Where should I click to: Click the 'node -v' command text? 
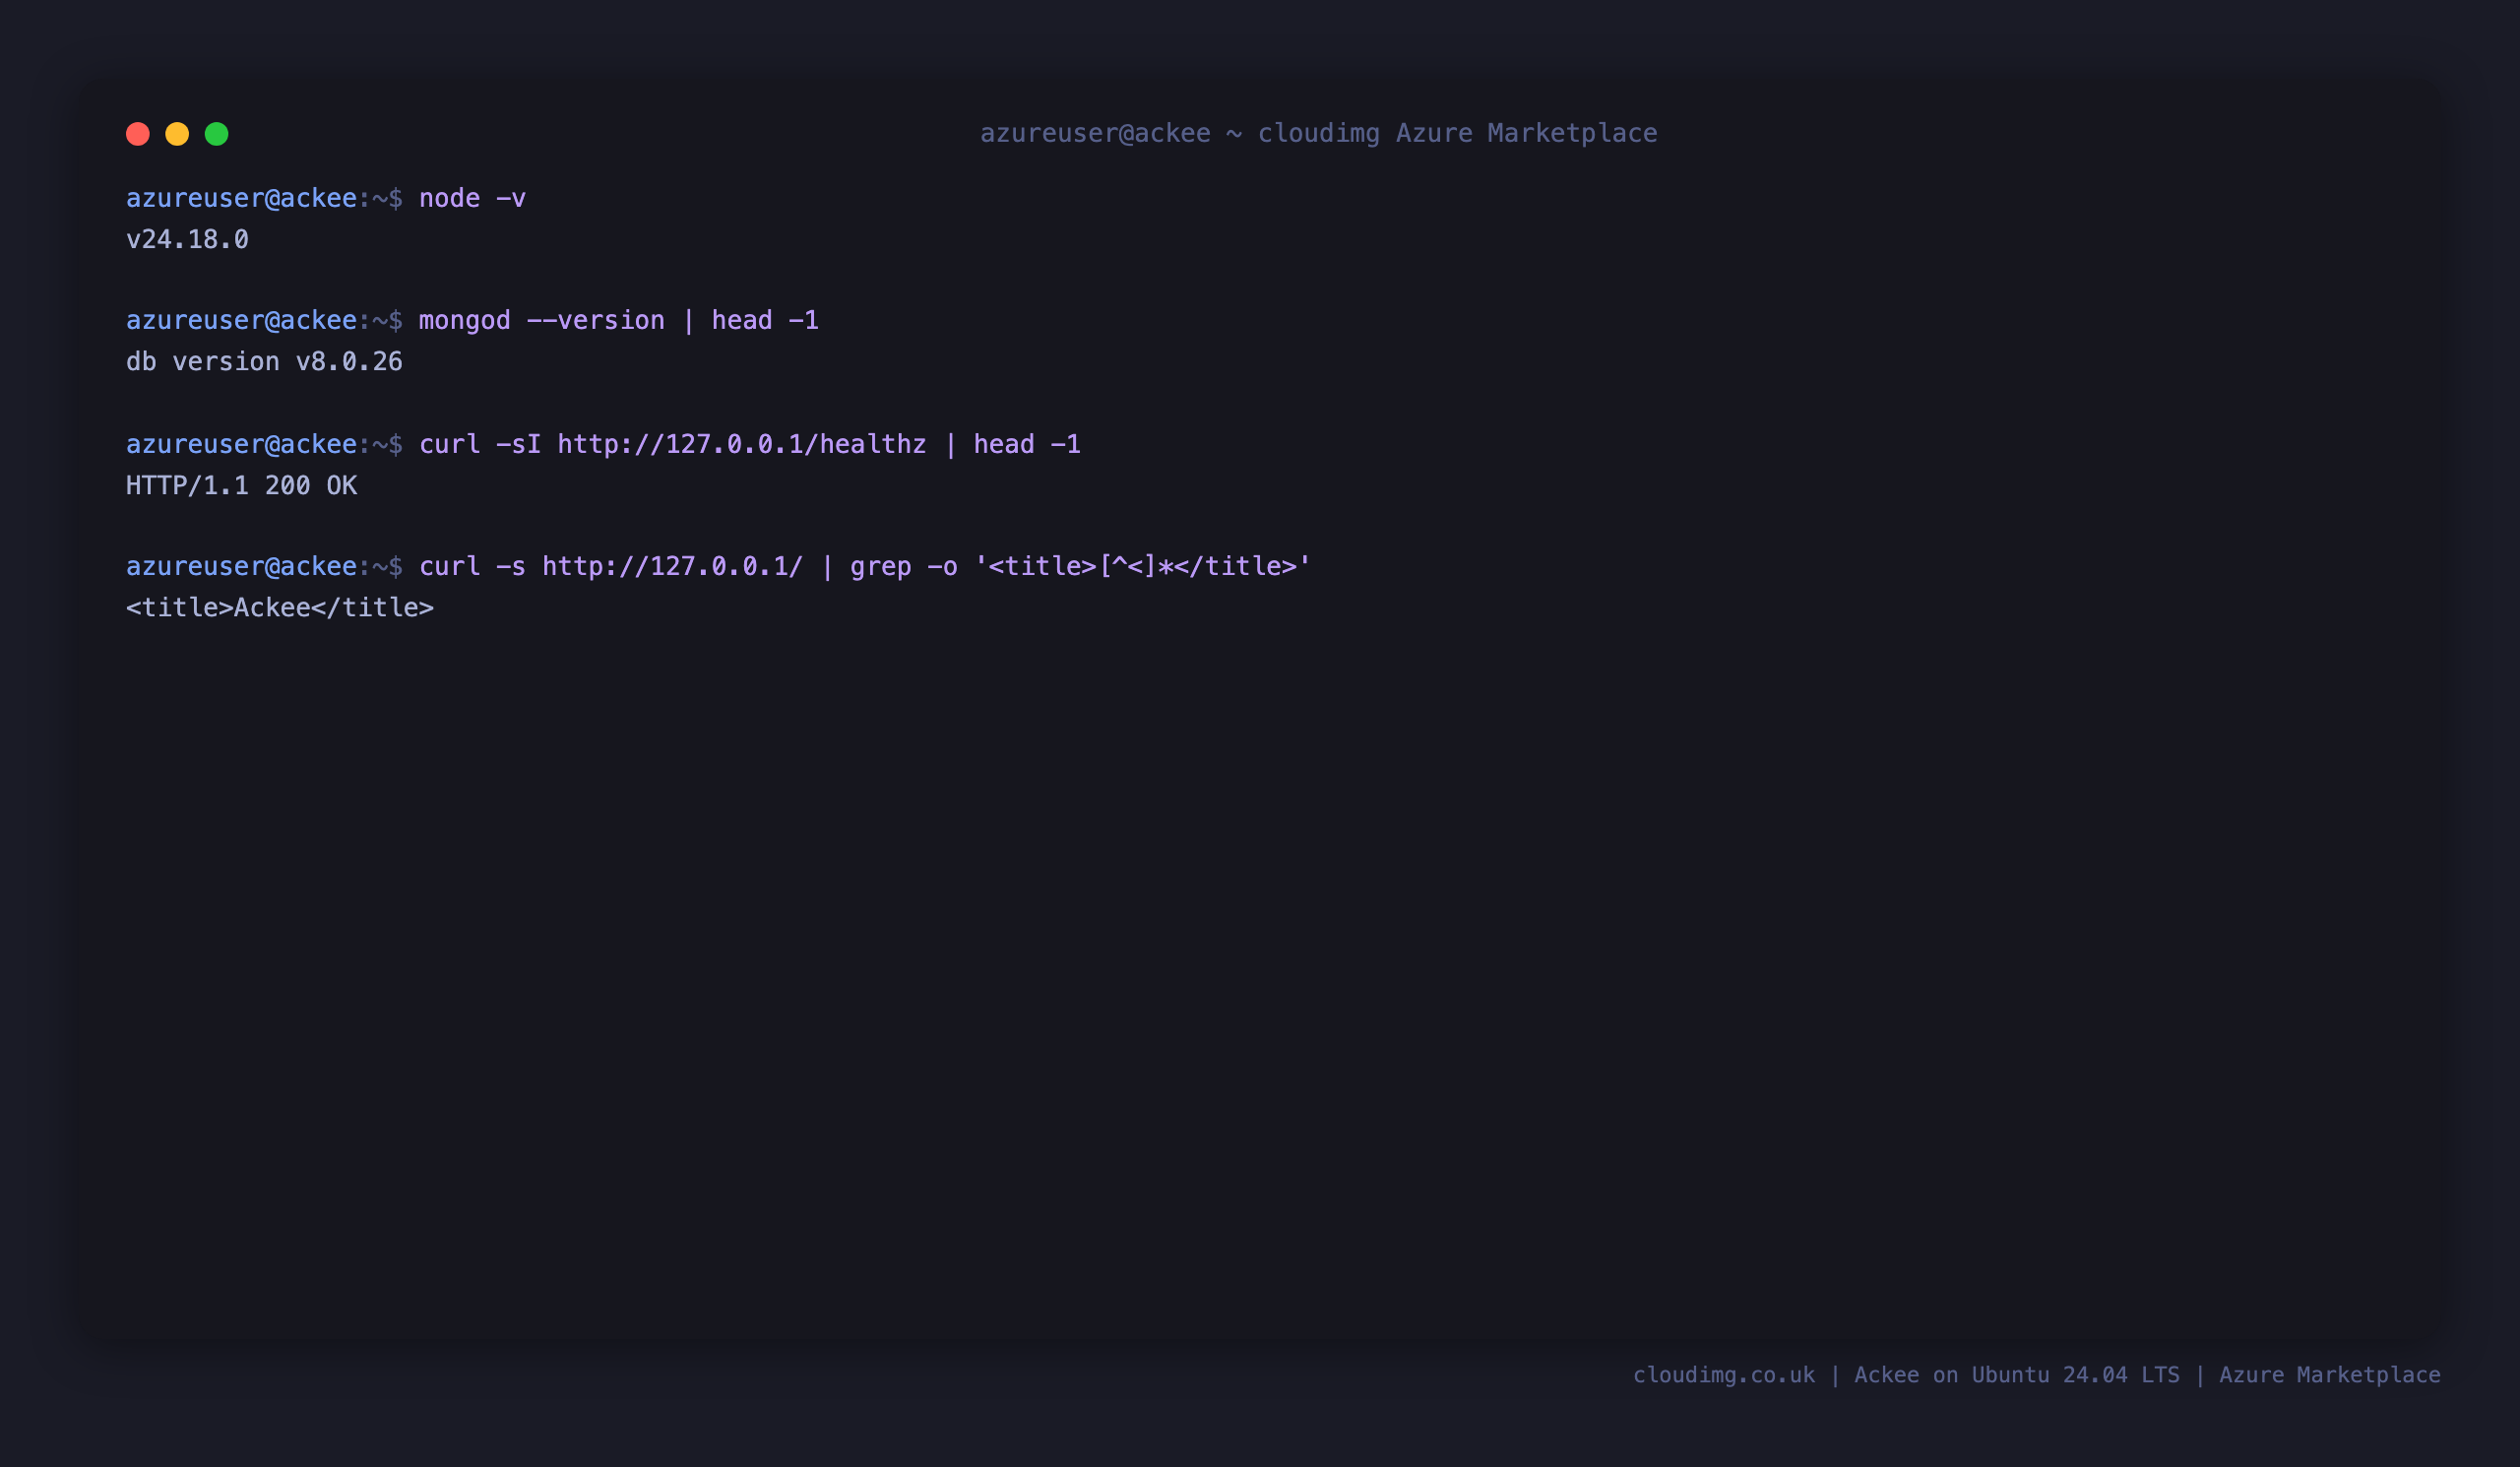click(472, 198)
